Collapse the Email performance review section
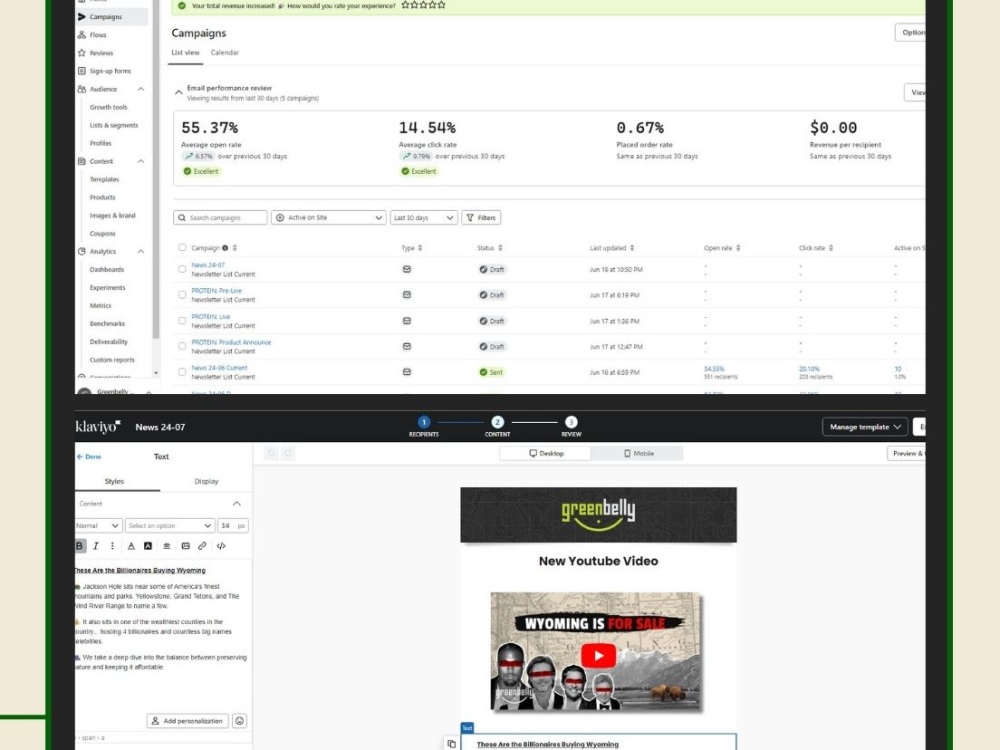The width and height of the screenshot is (1000, 750). (x=179, y=92)
